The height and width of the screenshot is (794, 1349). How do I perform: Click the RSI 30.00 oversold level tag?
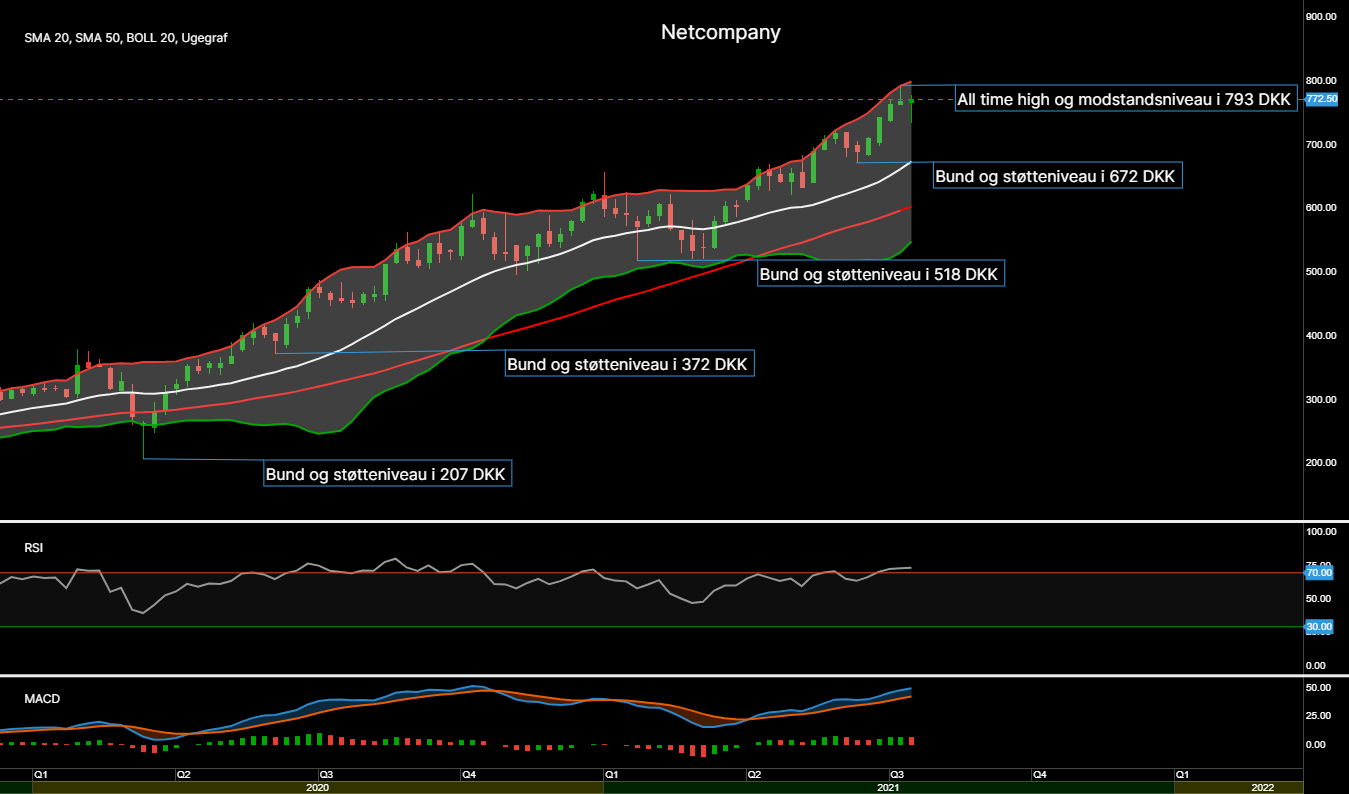[x=1320, y=626]
